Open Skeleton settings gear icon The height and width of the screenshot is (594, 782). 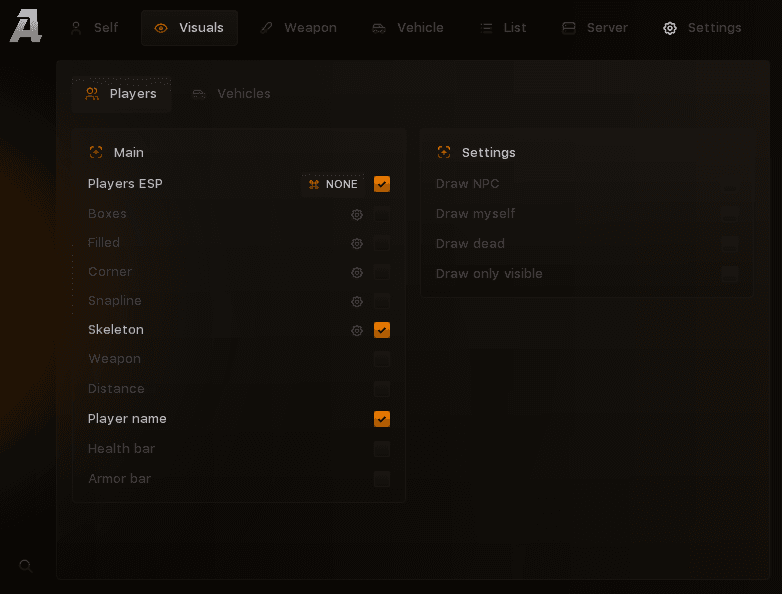click(357, 330)
